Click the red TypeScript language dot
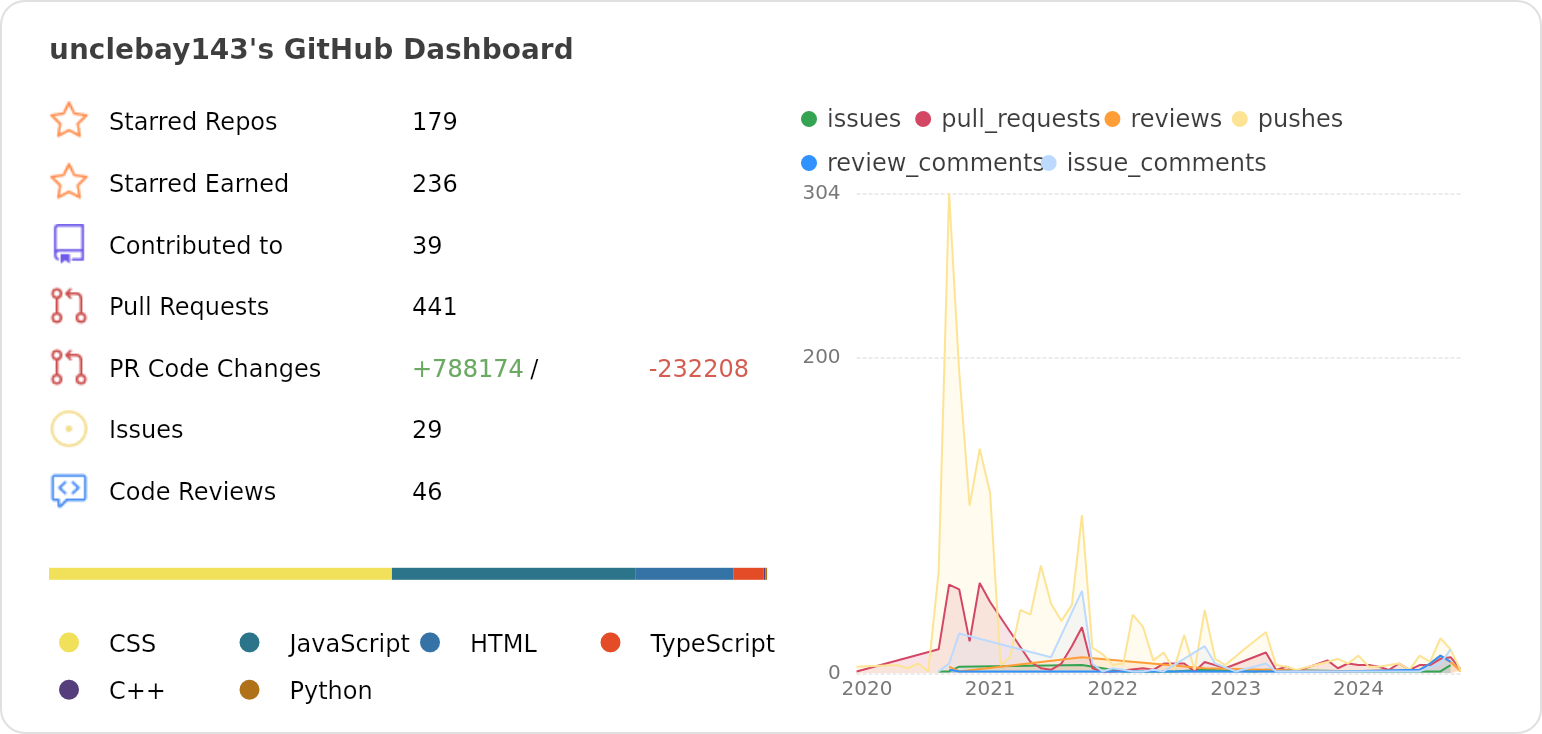Image resolution: width=1542 pixels, height=734 pixels. [611, 642]
